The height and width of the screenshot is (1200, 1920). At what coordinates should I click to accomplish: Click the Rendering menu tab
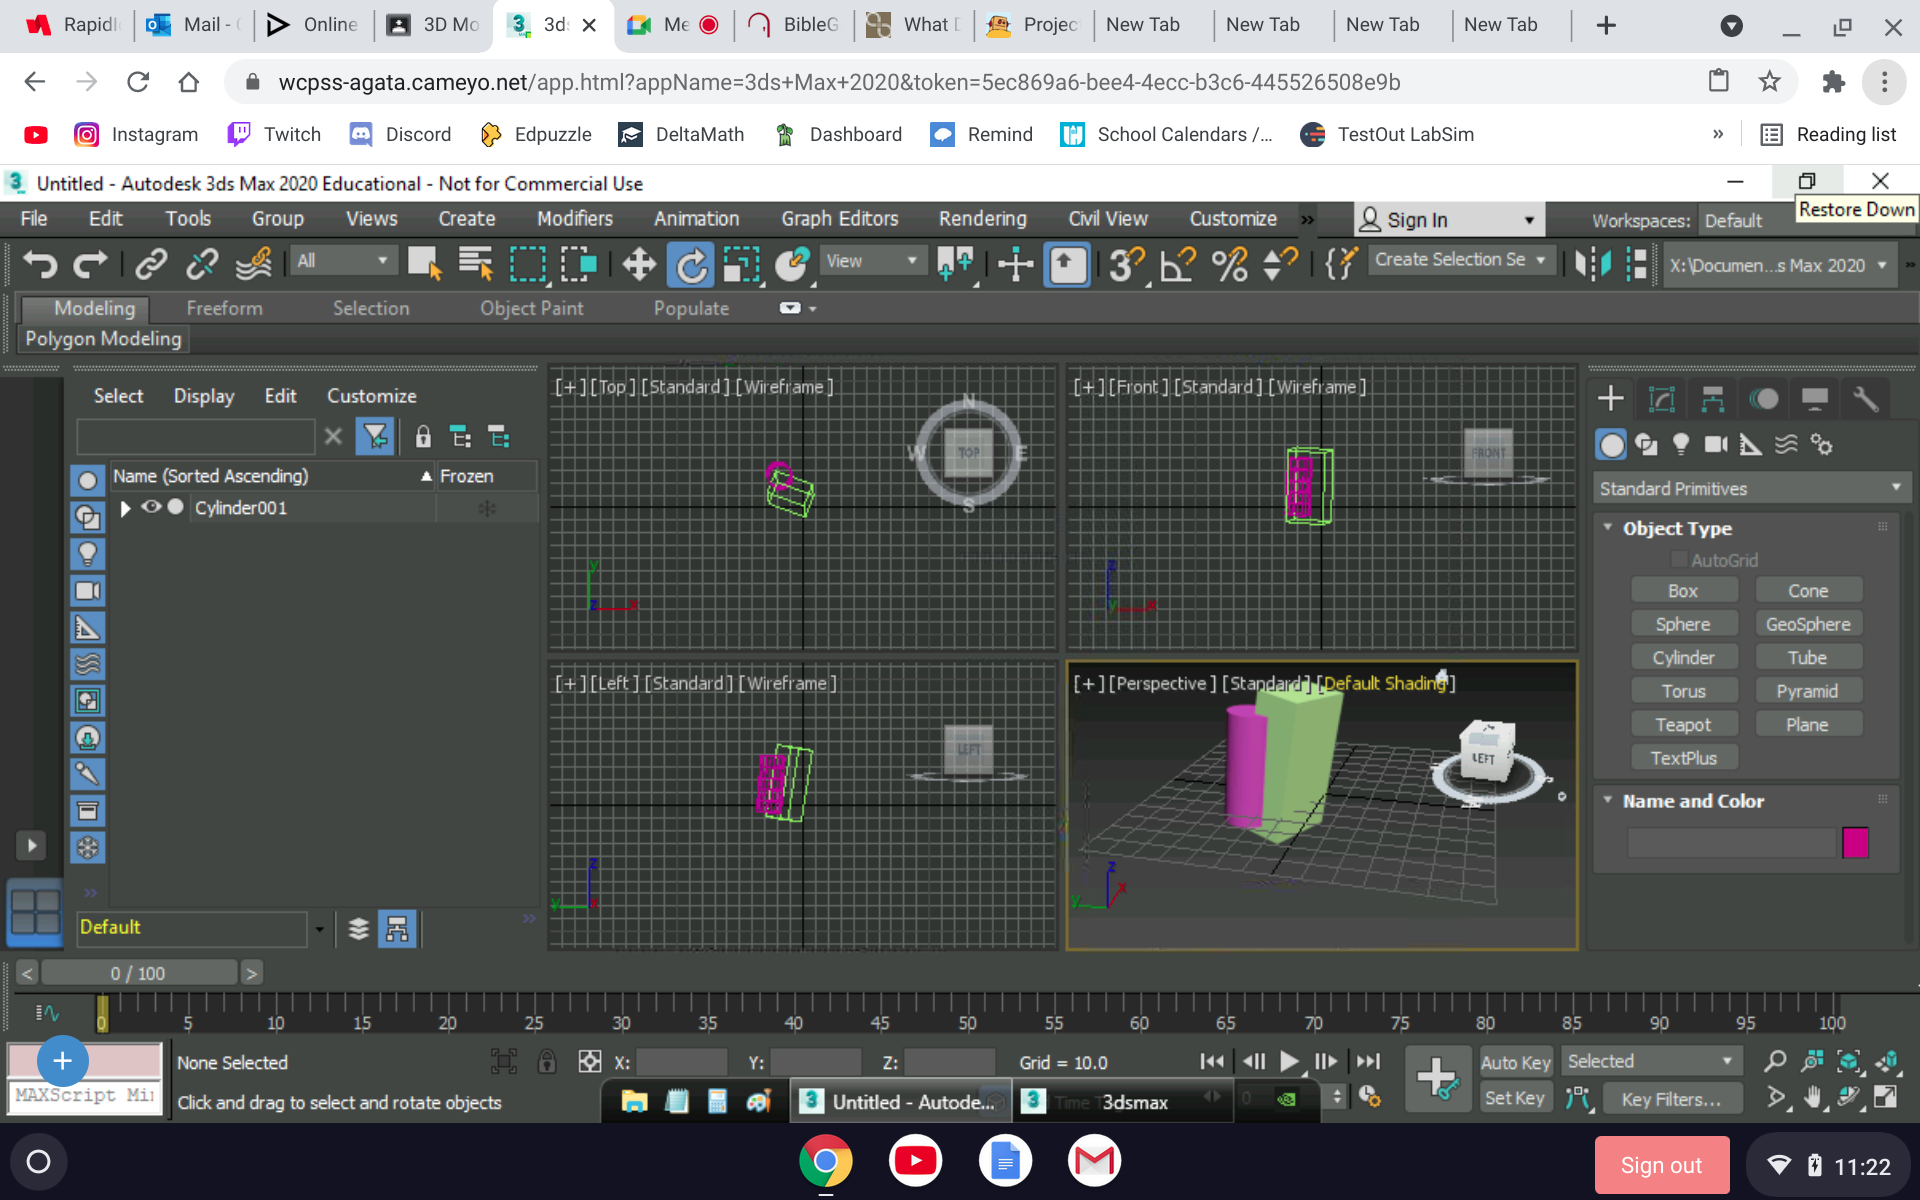[983, 218]
